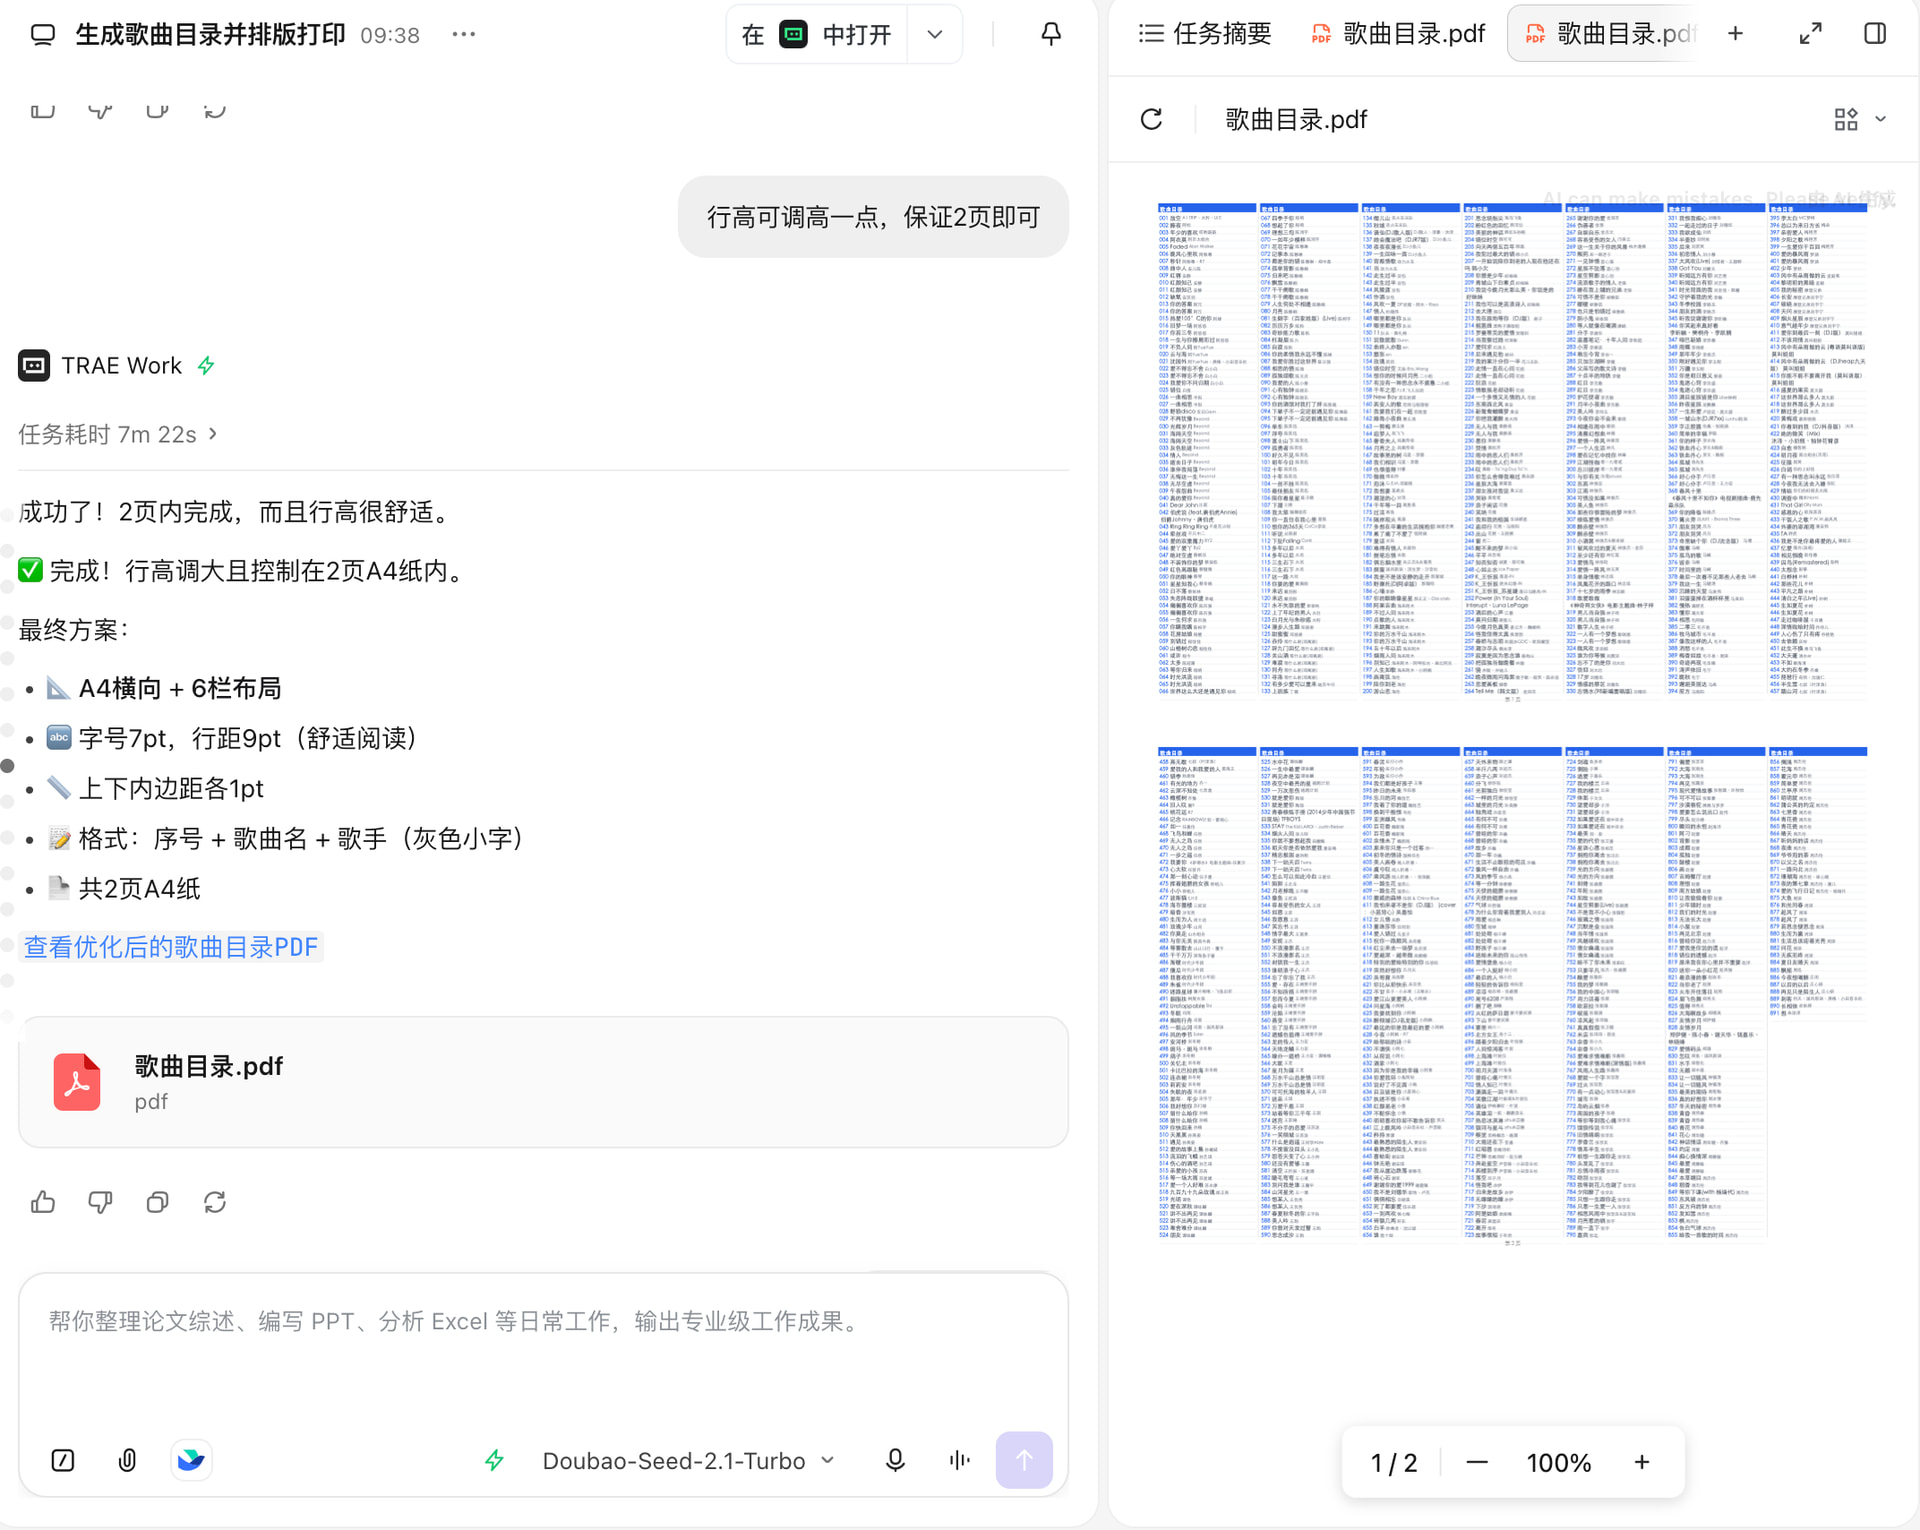Viewport: 1920px width, 1530px height.
Task: Click the '在 中打开' button
Action: pyautogui.click(x=816, y=34)
